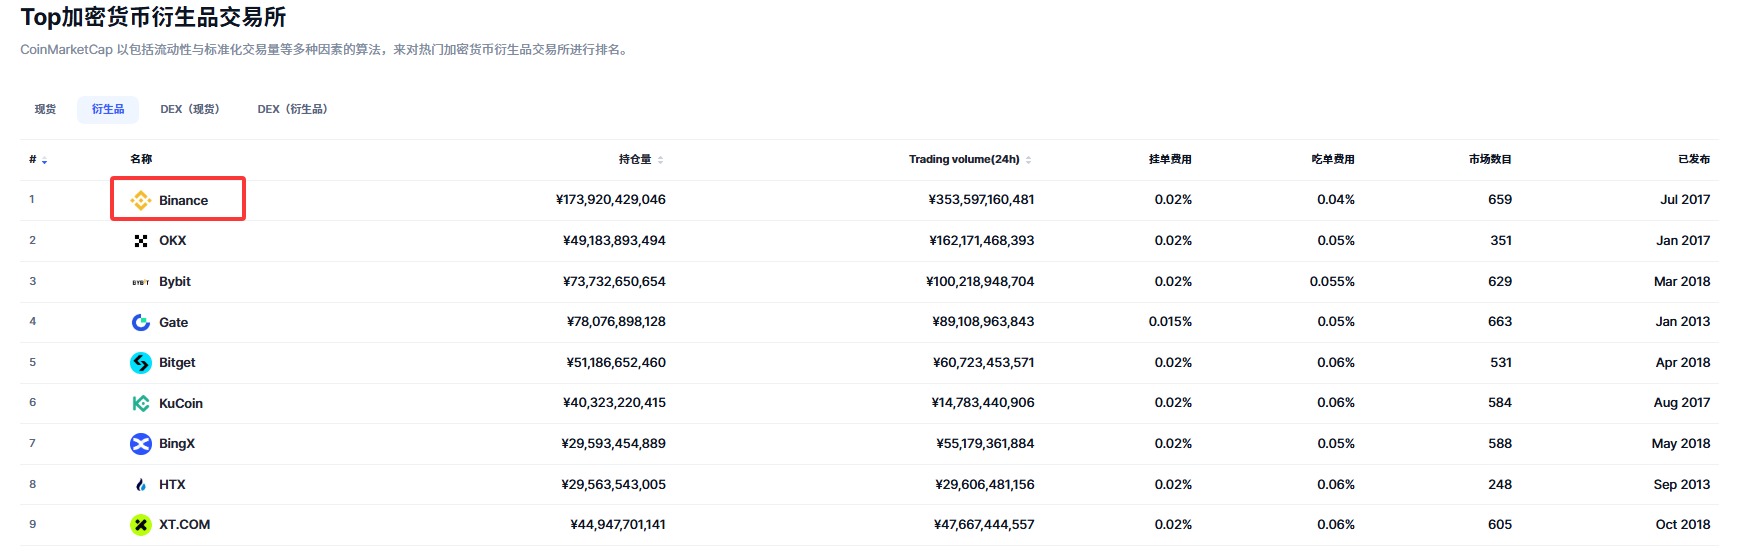Open the Gate exchange link
This screenshot has height=552, width=1756.
click(x=173, y=322)
